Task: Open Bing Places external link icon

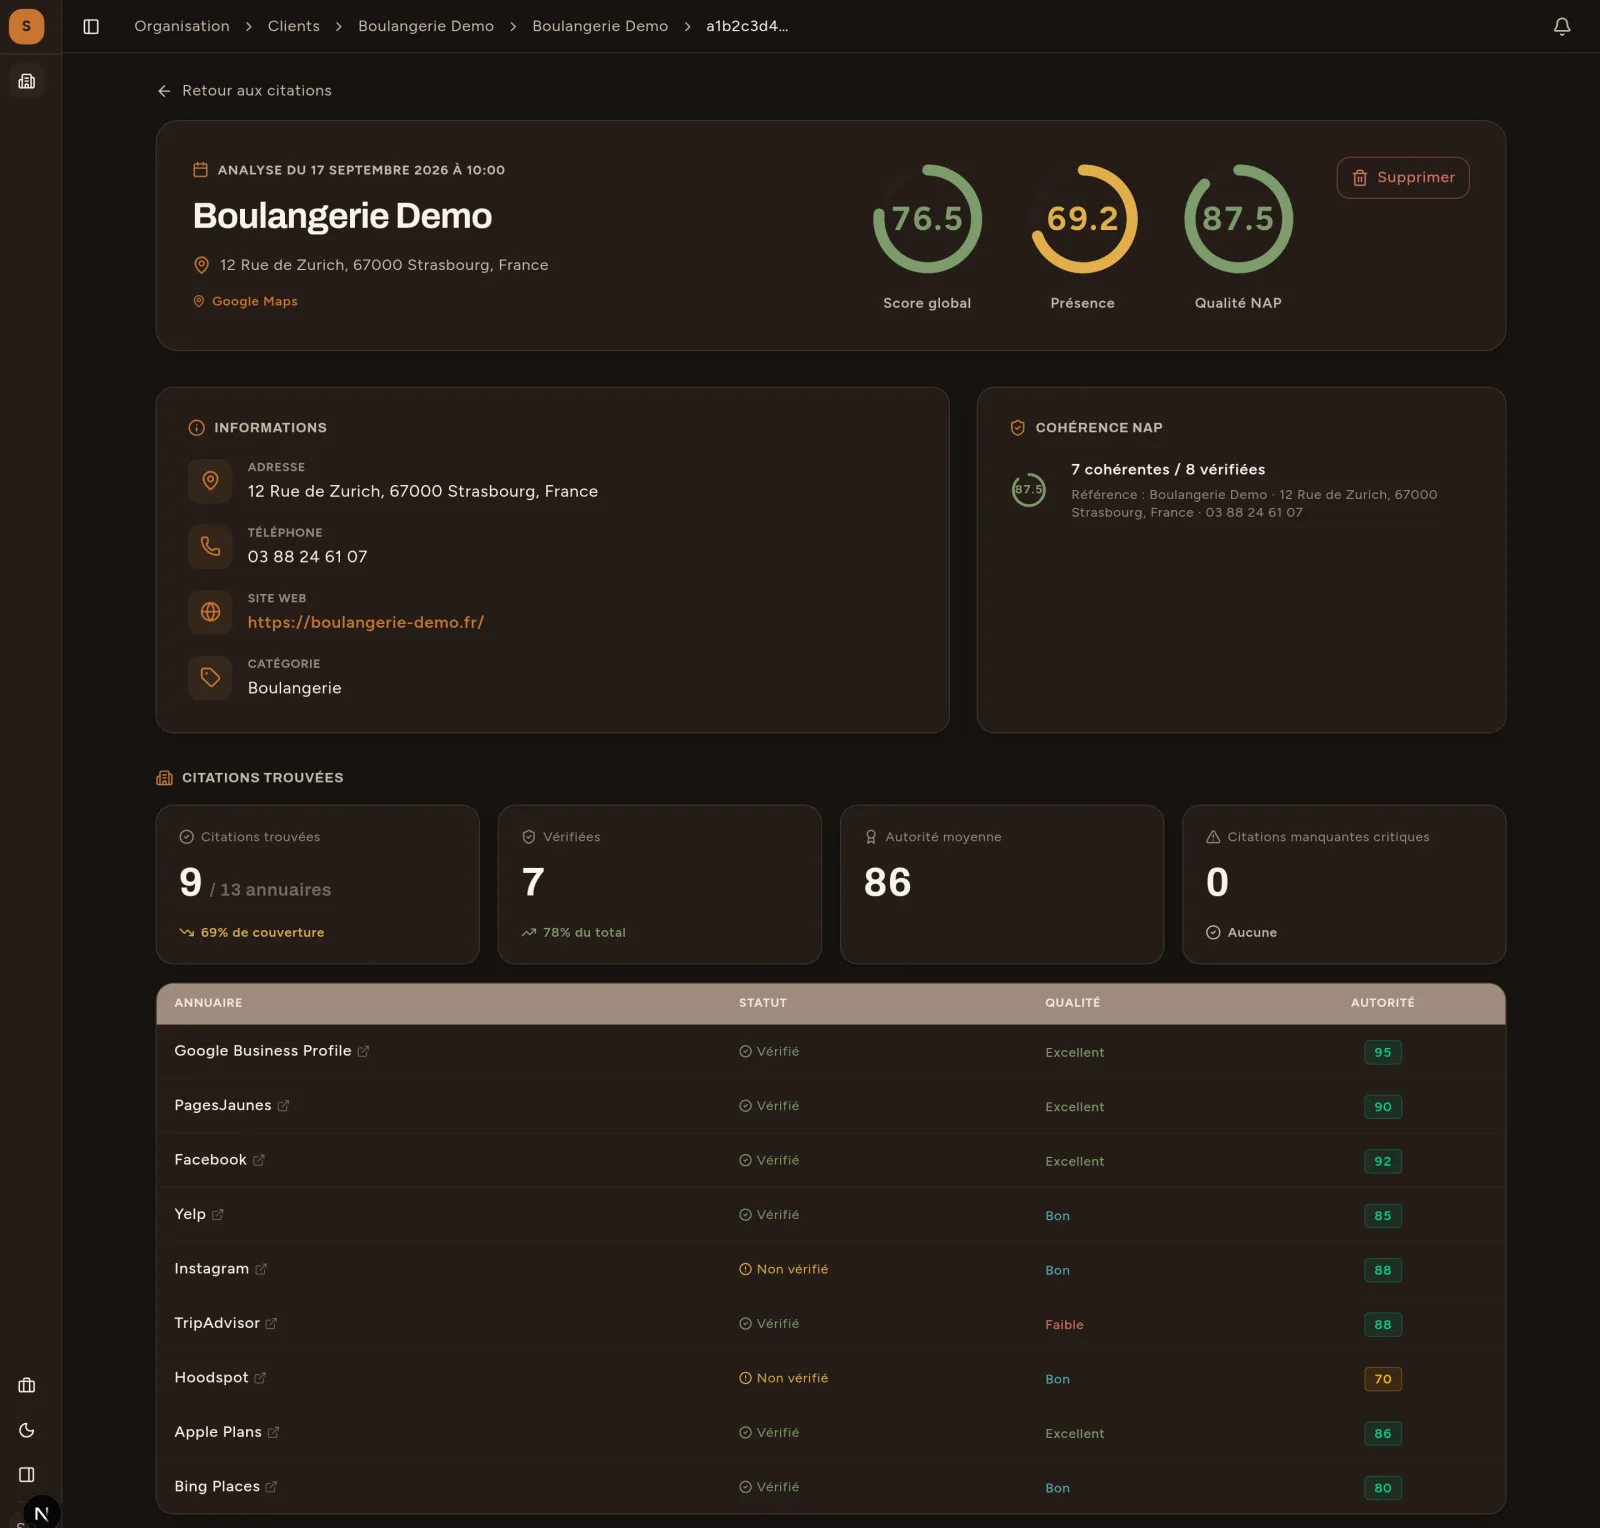Action: pyautogui.click(x=271, y=1487)
